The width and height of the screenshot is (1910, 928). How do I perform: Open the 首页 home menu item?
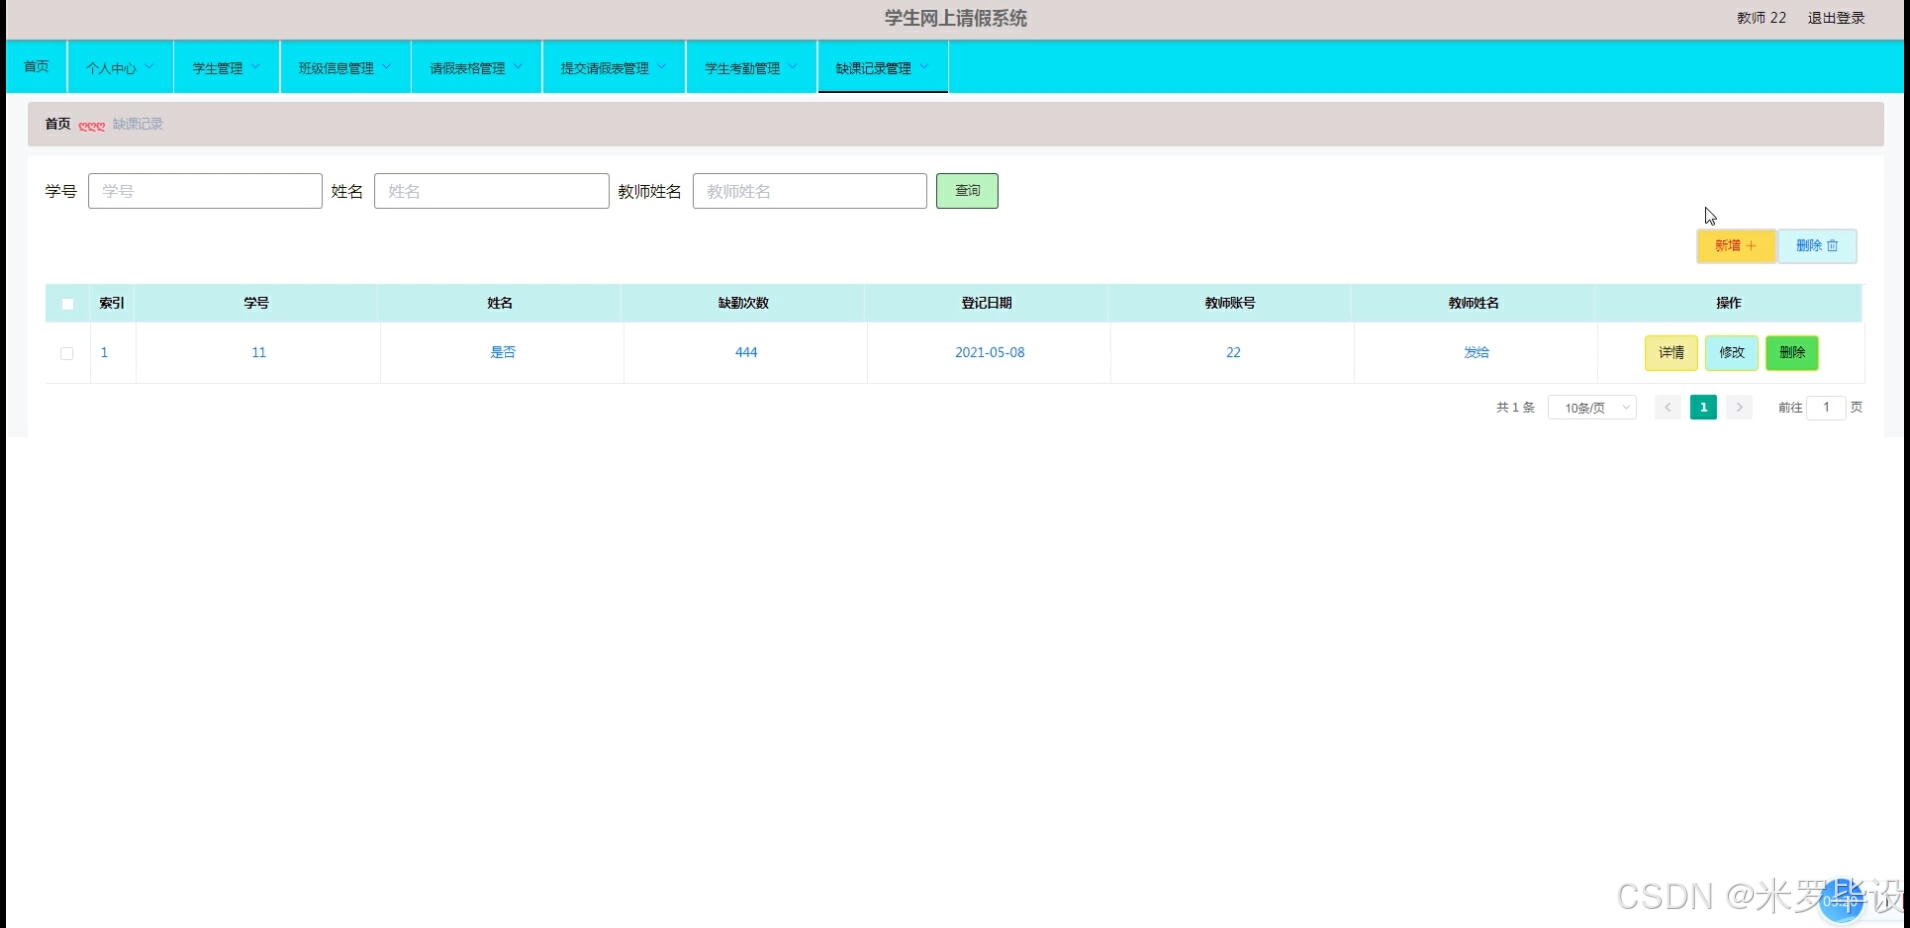click(x=36, y=66)
